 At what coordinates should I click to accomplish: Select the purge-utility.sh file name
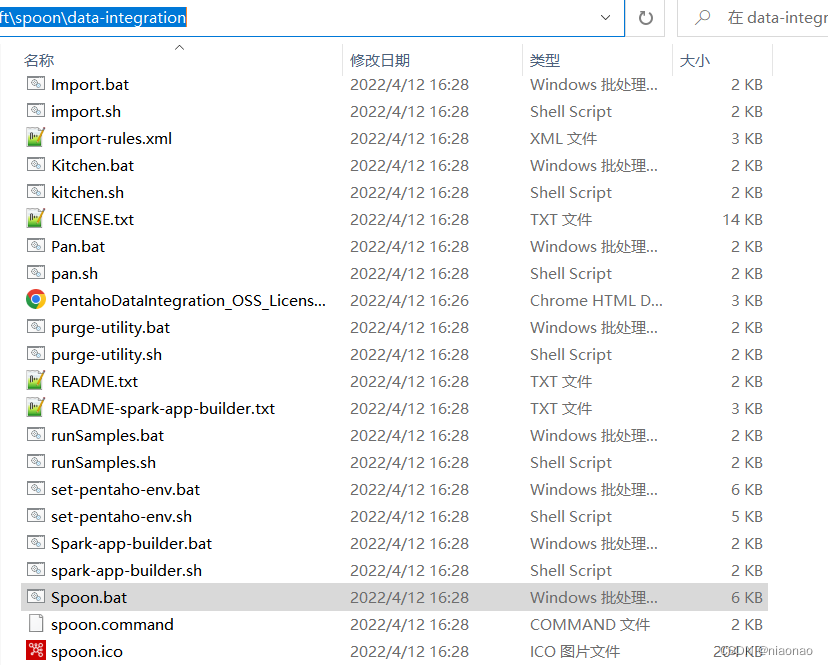pos(106,354)
